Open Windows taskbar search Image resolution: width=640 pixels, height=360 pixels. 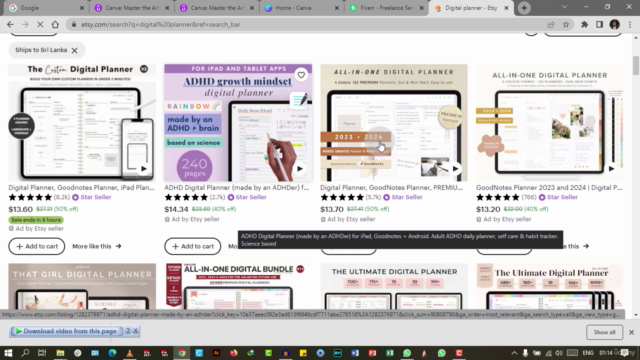(25, 353)
